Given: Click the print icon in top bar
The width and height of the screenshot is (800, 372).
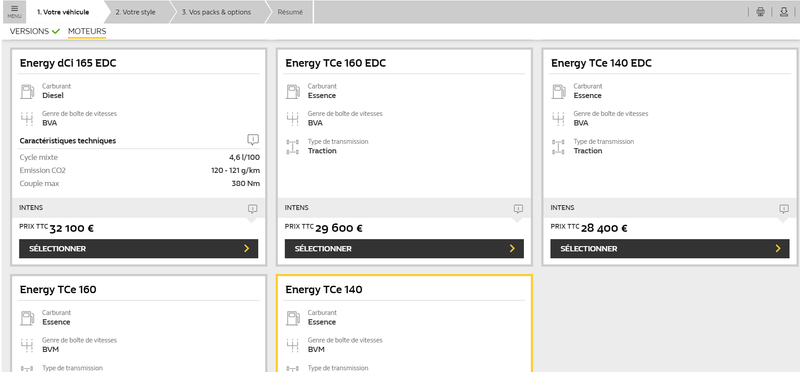Looking at the screenshot, I should coord(760,12).
